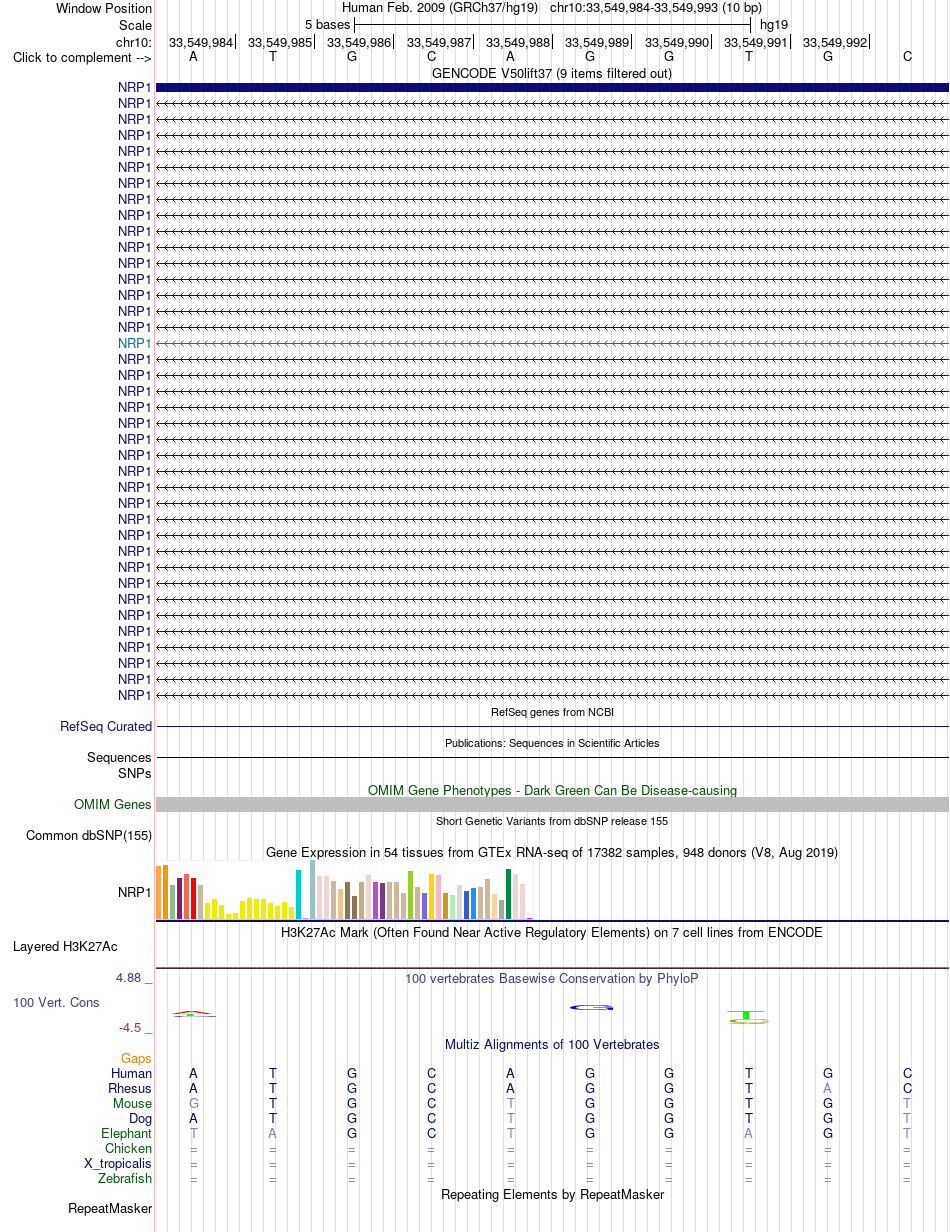
Task: Click position label 33,549,992 on ruler
Action: (x=835, y=43)
